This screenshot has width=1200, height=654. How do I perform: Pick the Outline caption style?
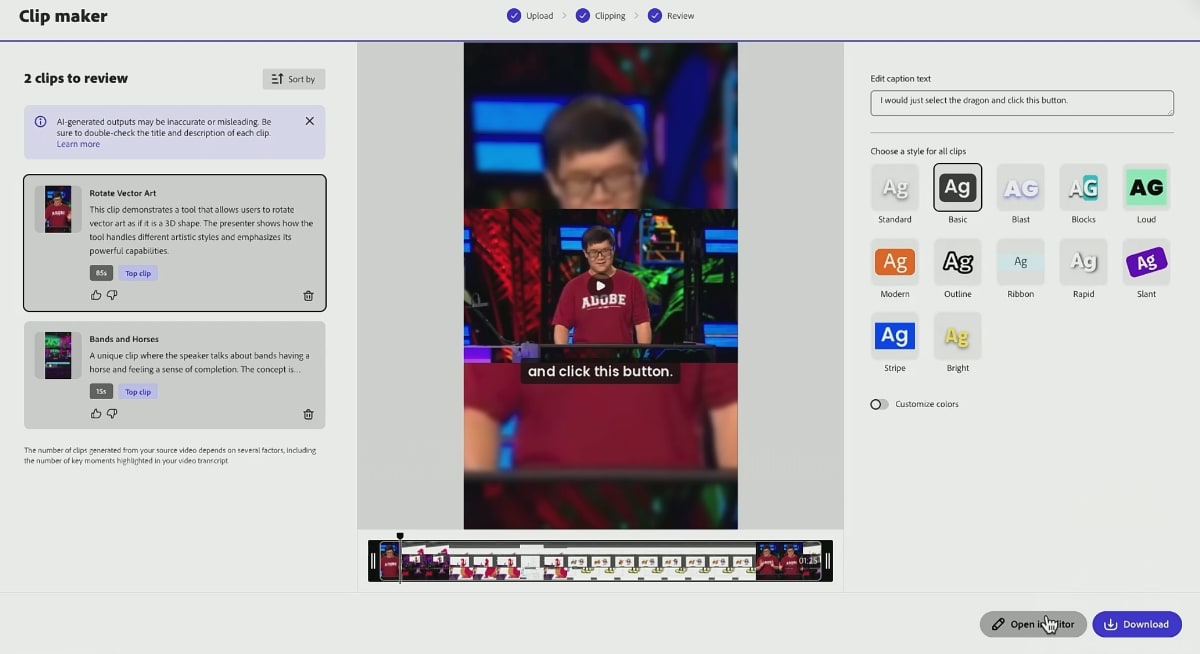point(958,262)
